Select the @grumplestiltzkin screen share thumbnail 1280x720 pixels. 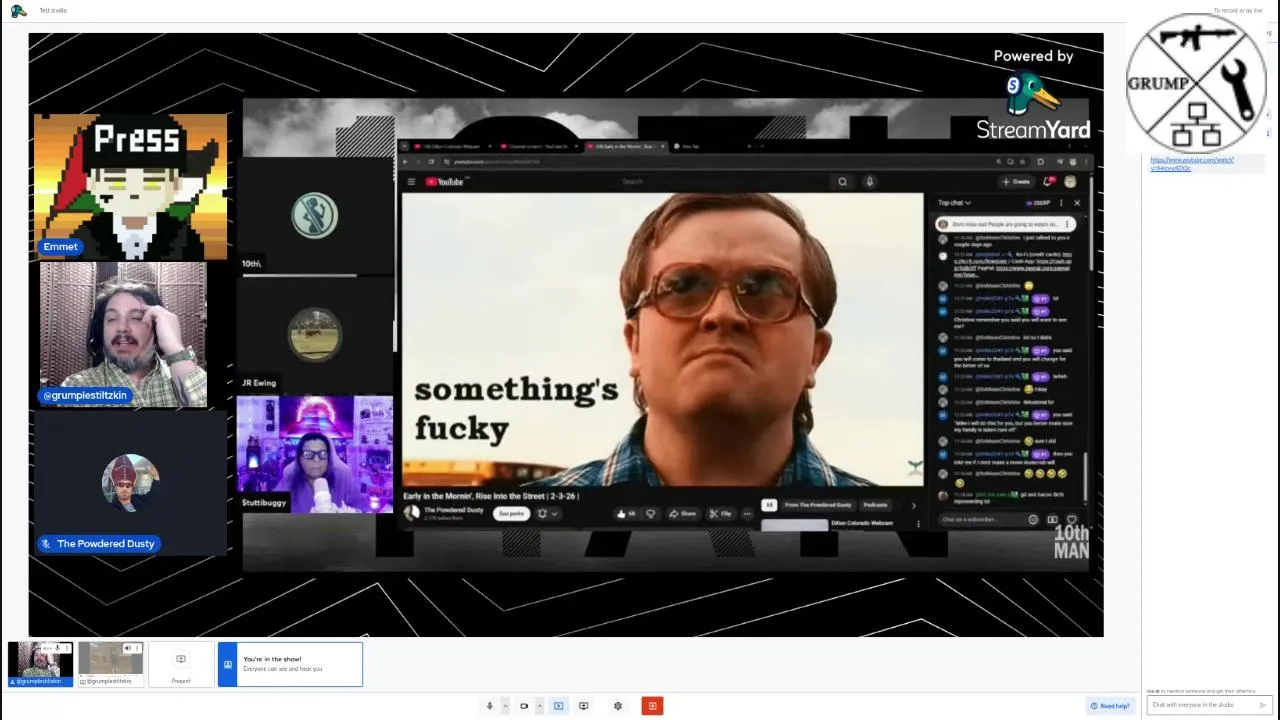point(111,664)
